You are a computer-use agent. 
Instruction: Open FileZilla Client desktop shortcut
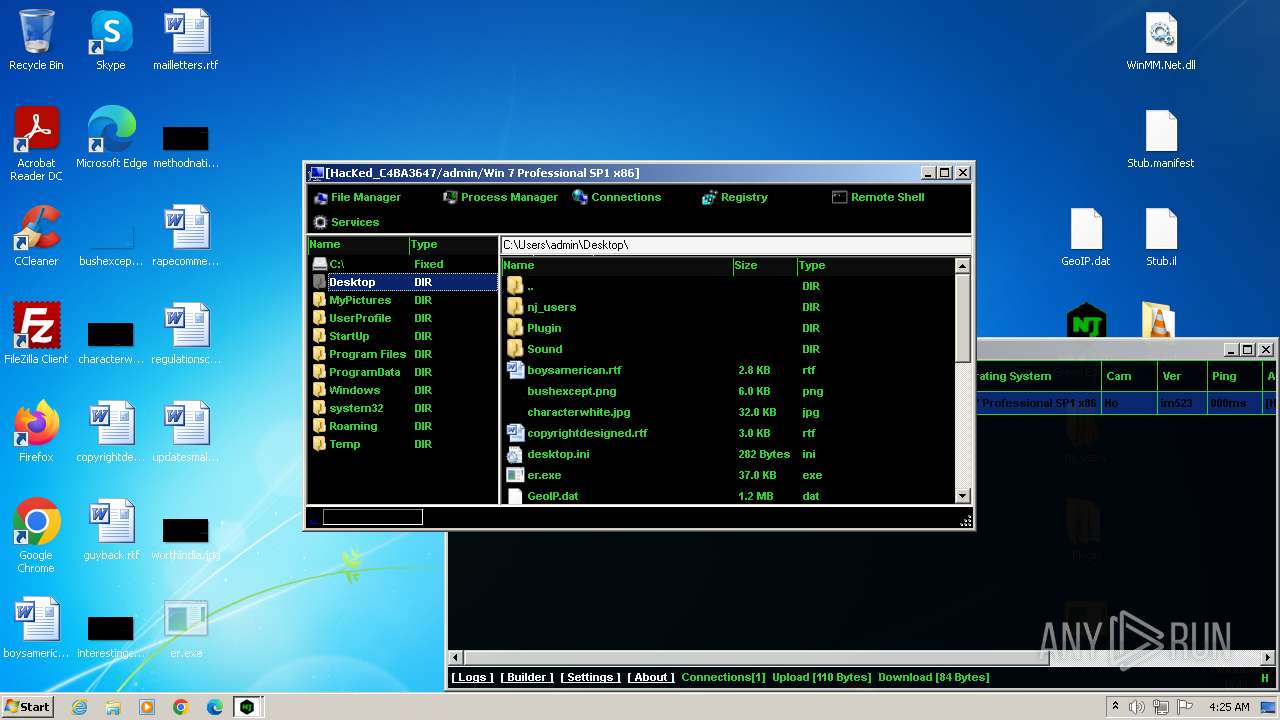[x=36, y=334]
